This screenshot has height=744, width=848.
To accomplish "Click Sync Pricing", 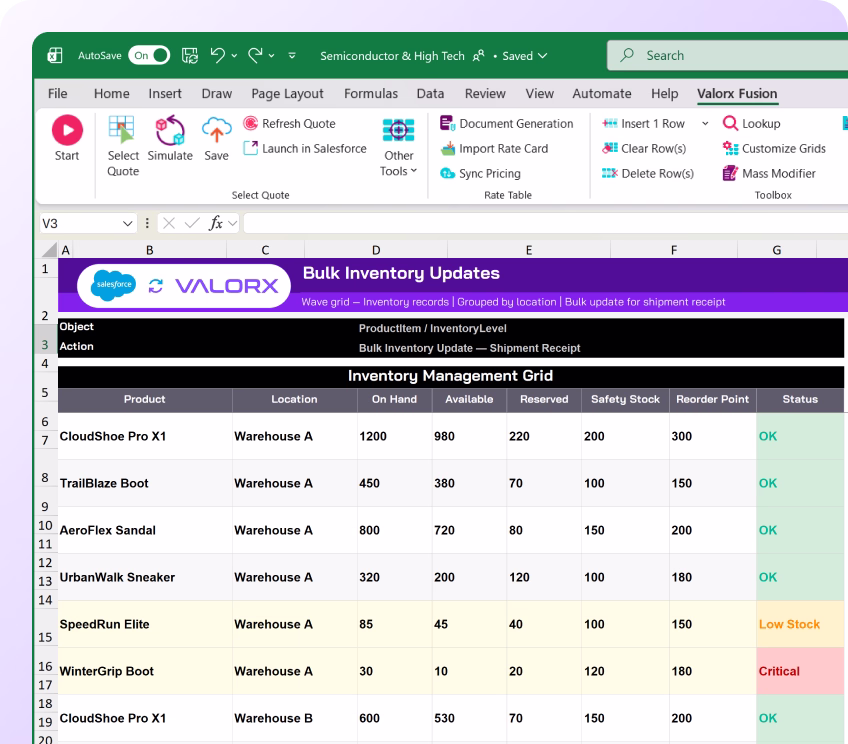I will coord(480,173).
